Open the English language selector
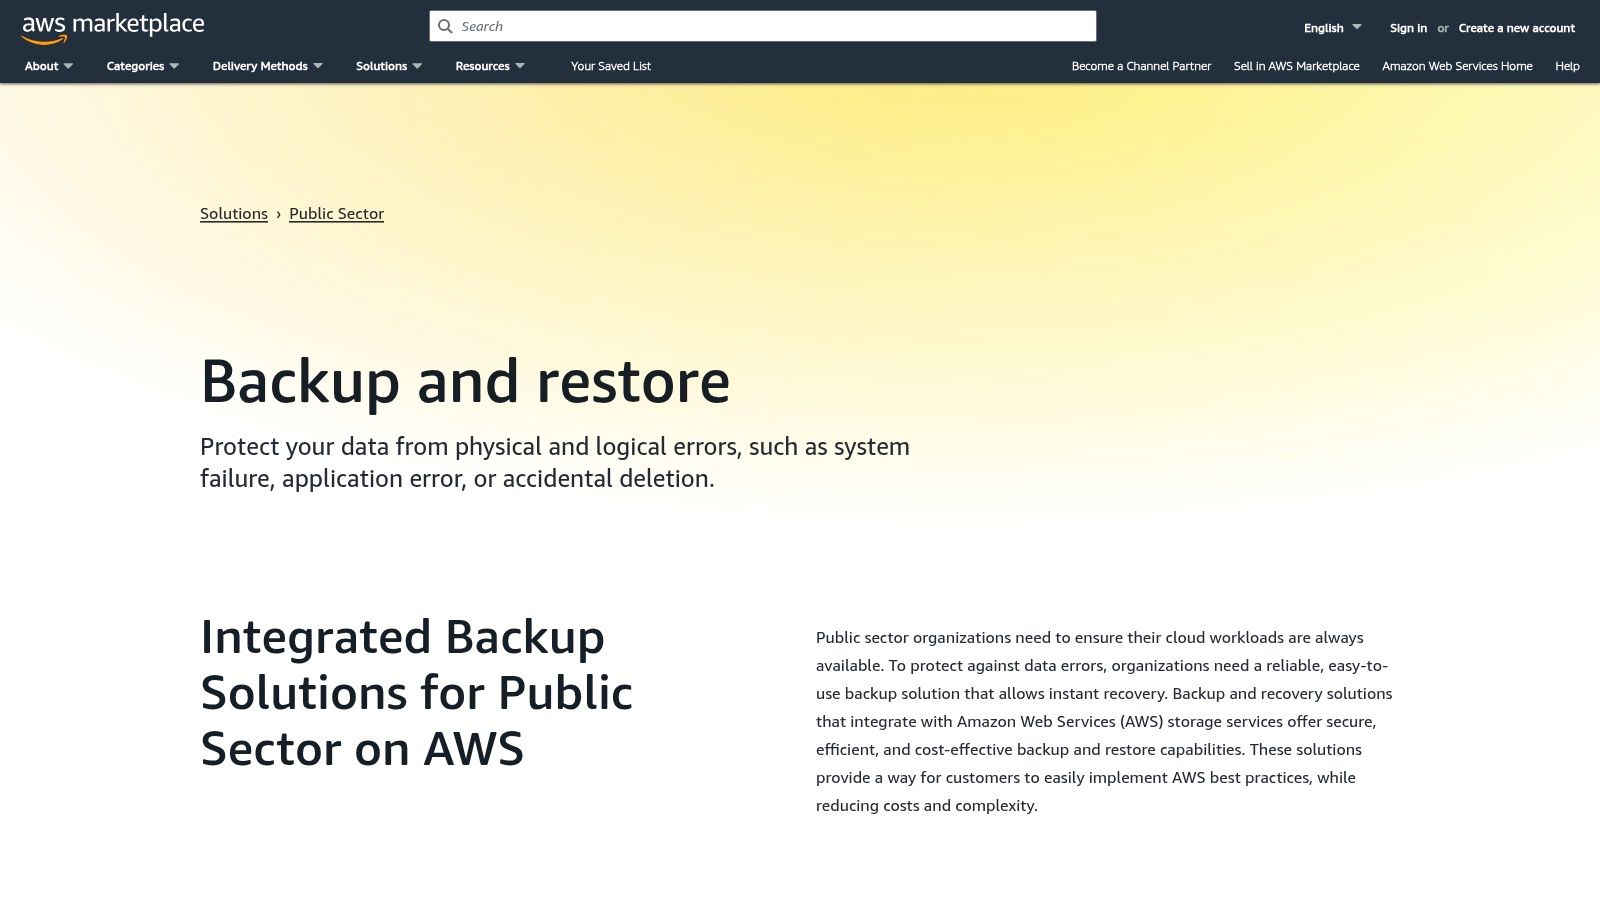The height and width of the screenshot is (900, 1600). pos(1331,28)
